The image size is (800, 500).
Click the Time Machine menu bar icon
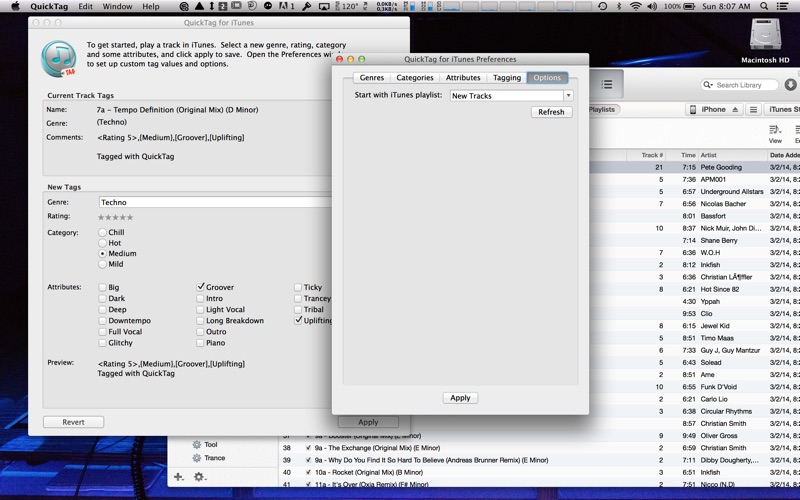(x=603, y=7)
